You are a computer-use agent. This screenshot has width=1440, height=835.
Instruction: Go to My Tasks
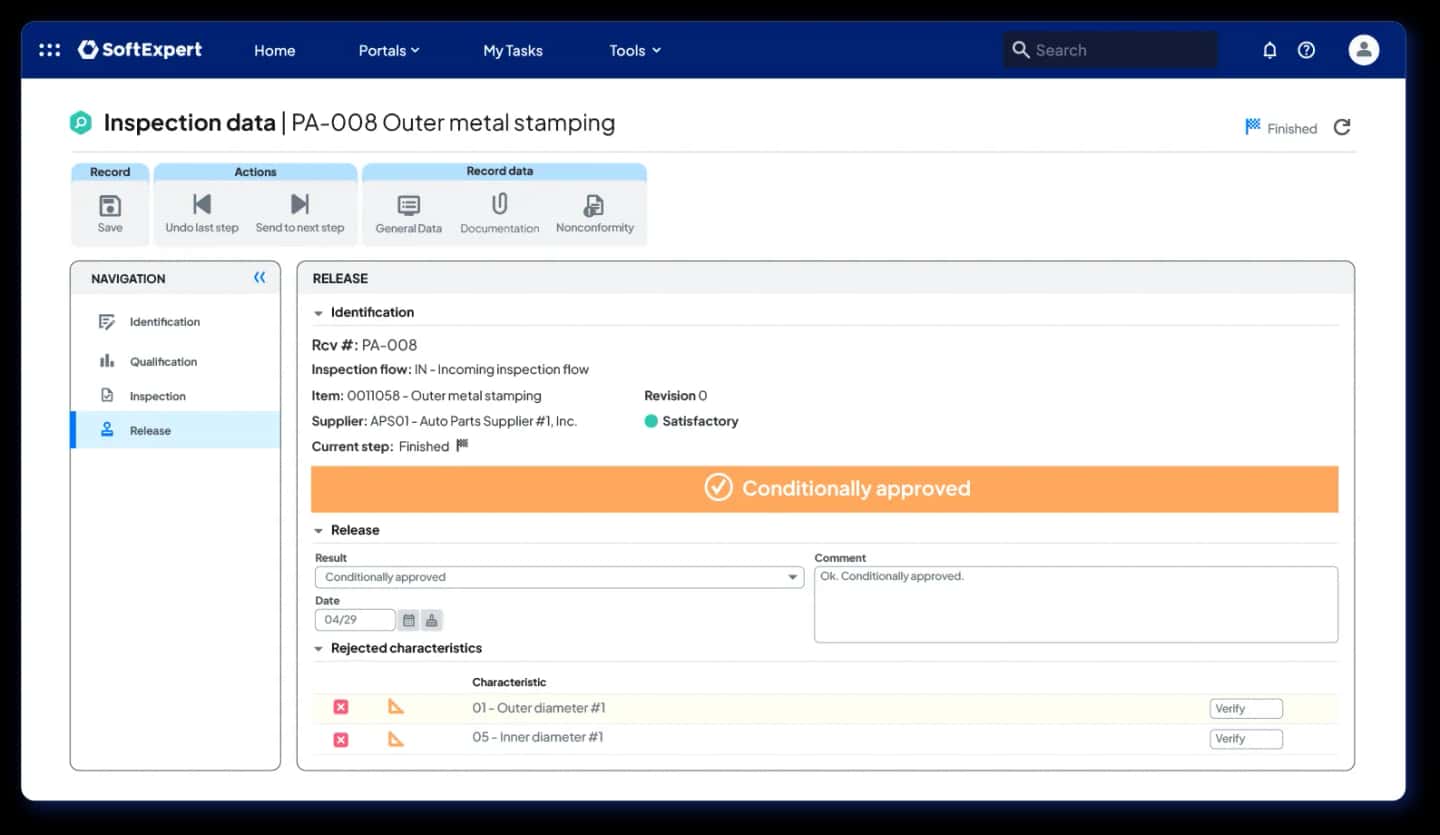click(x=513, y=50)
